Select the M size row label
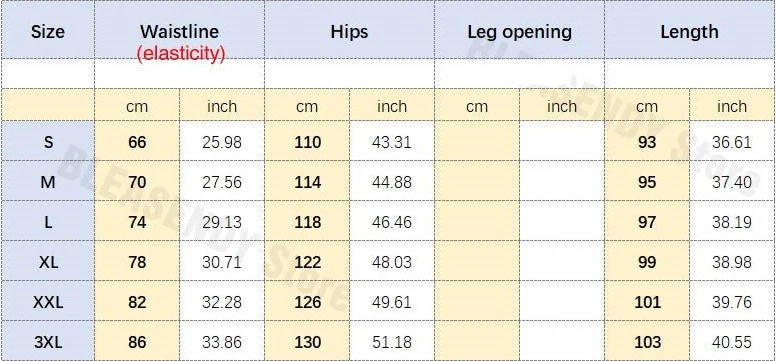 (x=48, y=183)
